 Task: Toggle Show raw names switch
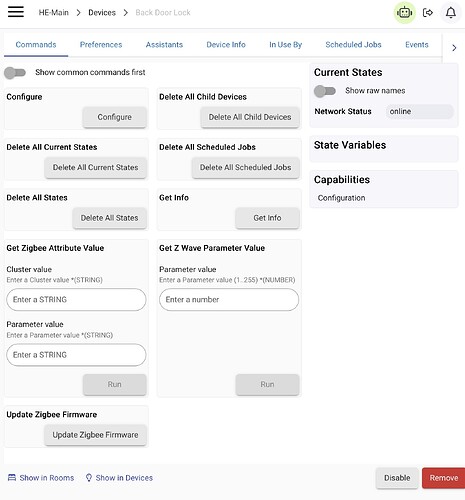pos(325,91)
